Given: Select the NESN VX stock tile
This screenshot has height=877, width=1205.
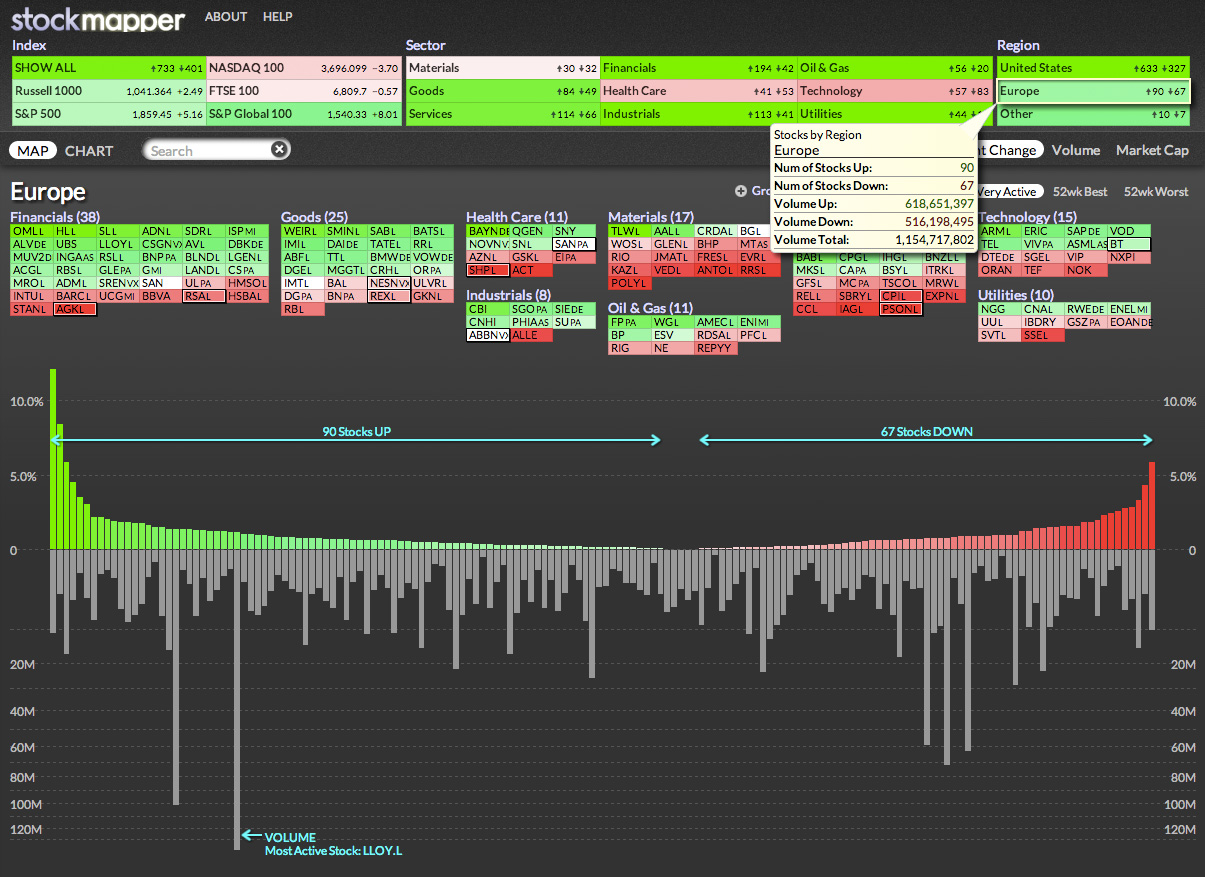Looking at the screenshot, I should (x=388, y=283).
